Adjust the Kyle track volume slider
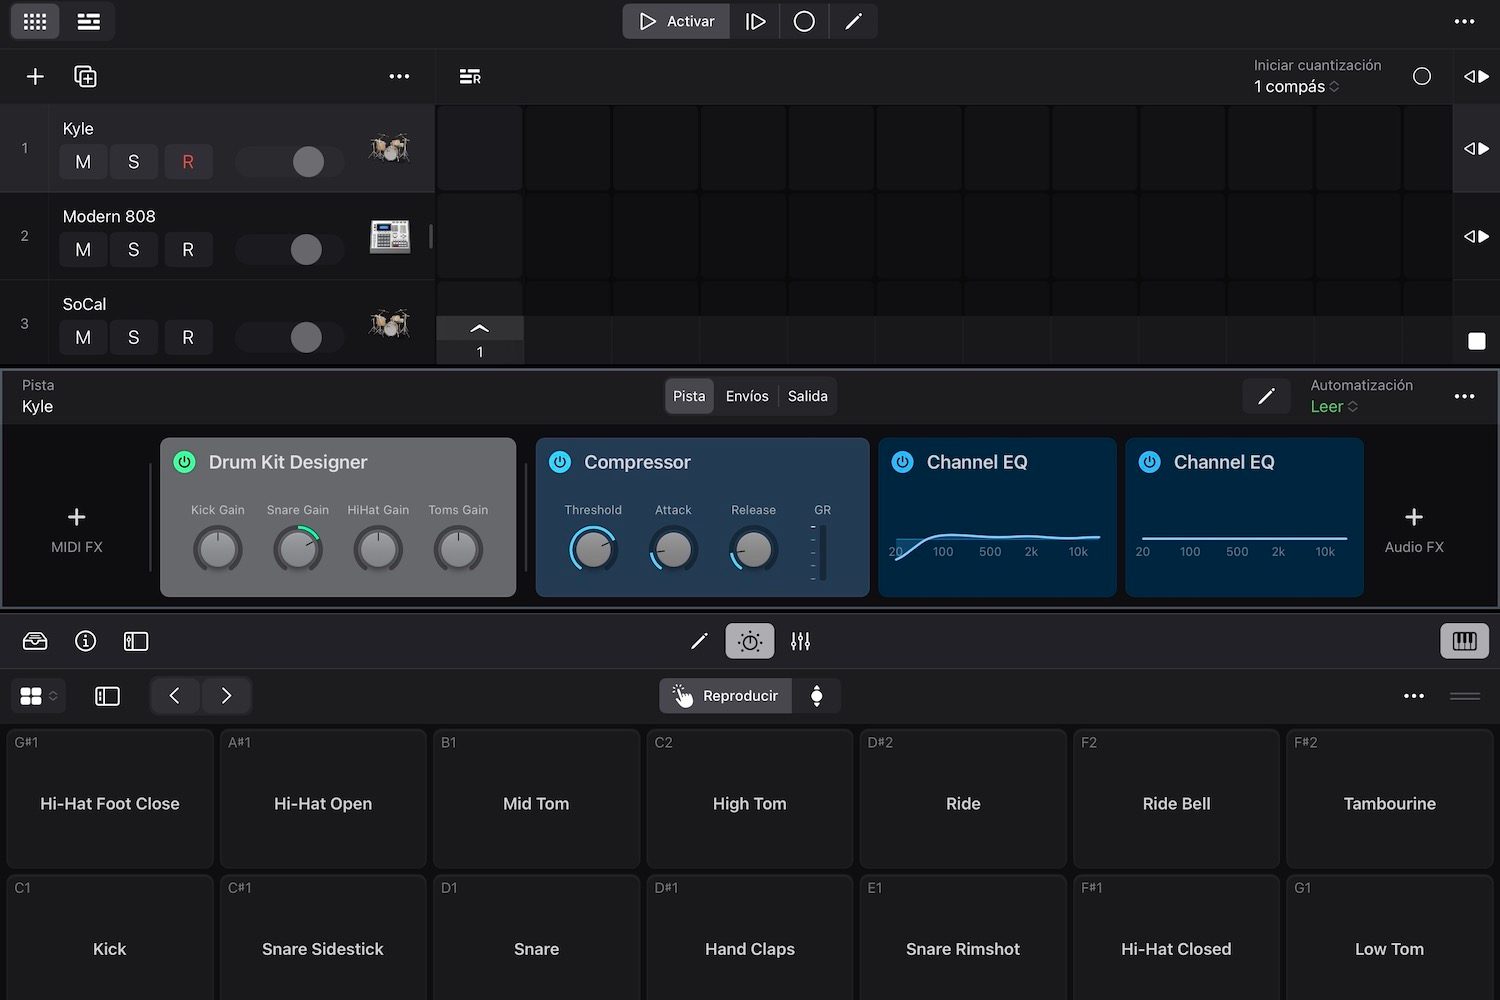1500x1000 pixels. click(x=308, y=161)
